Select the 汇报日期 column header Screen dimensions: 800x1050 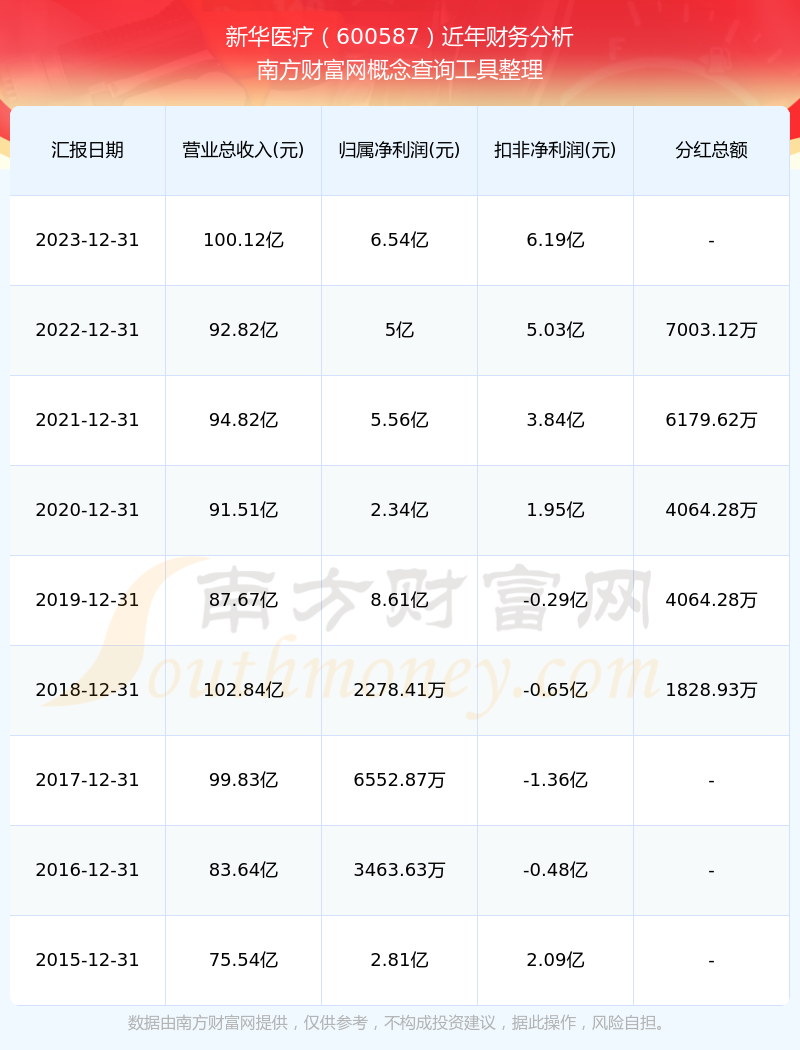tap(88, 150)
